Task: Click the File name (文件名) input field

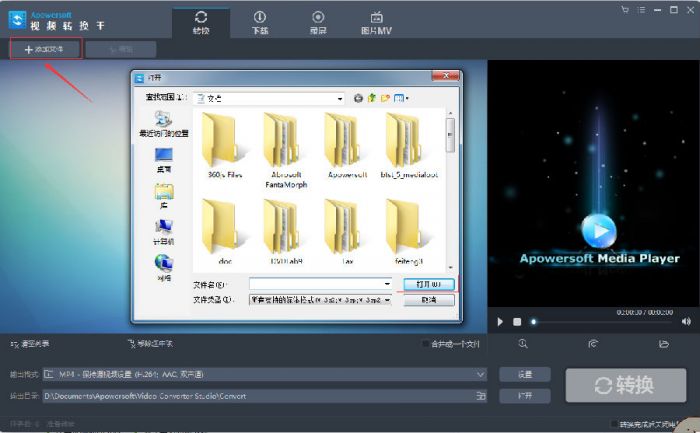Action: pos(320,284)
